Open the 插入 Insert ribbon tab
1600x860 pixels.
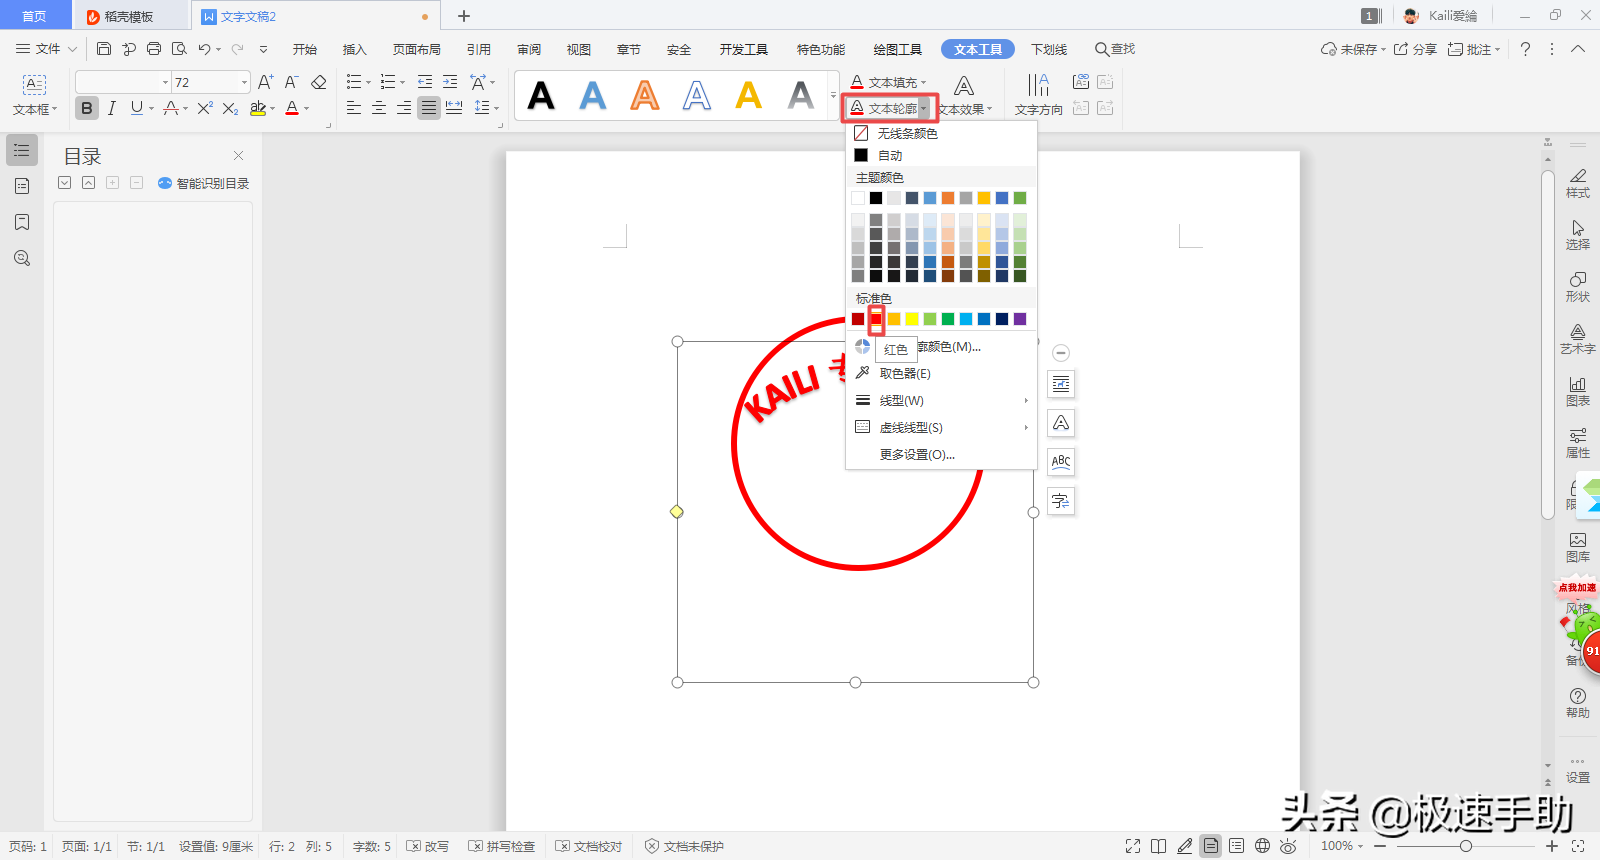coord(354,49)
